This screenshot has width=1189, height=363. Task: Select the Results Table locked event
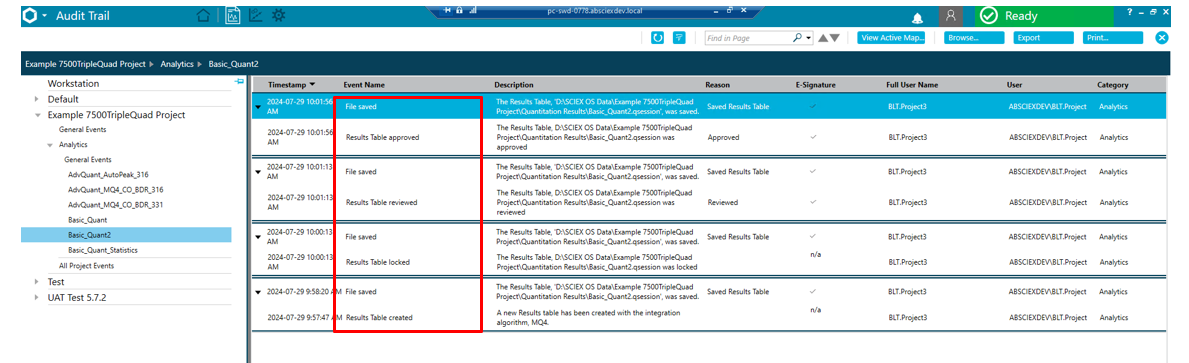[x=378, y=262]
